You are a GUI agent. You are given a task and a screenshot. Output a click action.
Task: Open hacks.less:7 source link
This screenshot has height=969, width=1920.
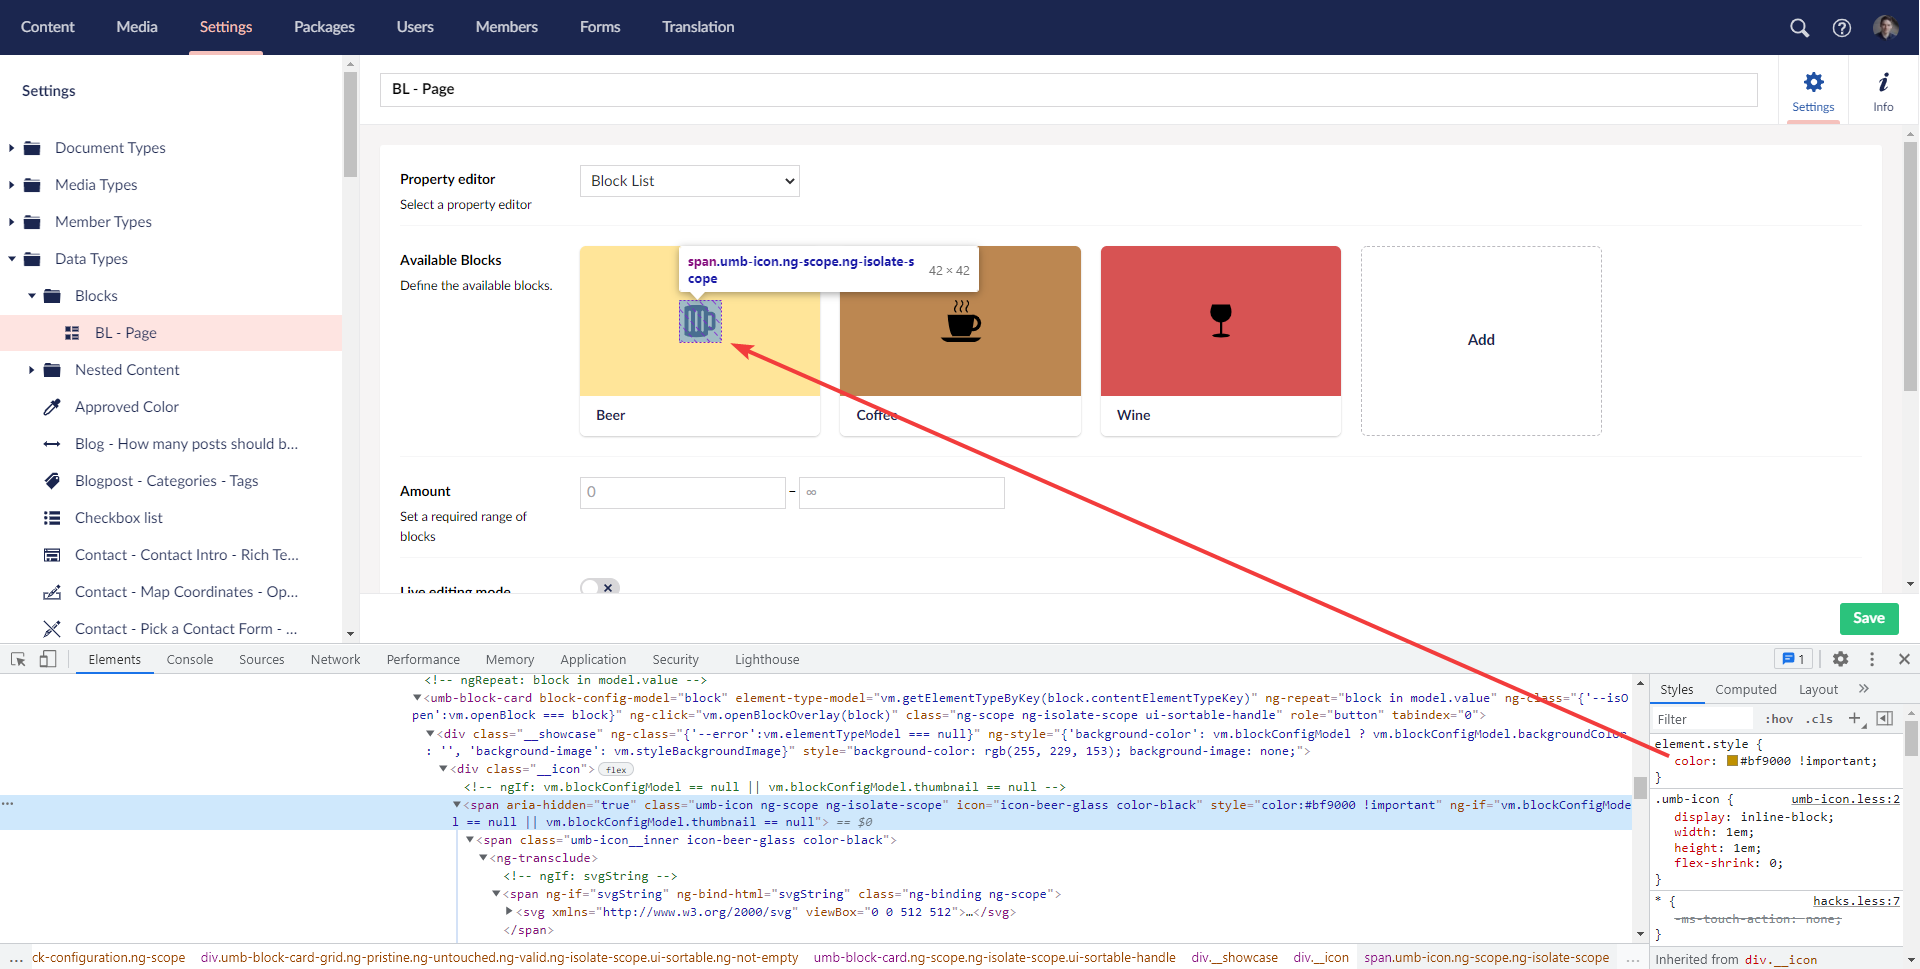pos(1856,901)
